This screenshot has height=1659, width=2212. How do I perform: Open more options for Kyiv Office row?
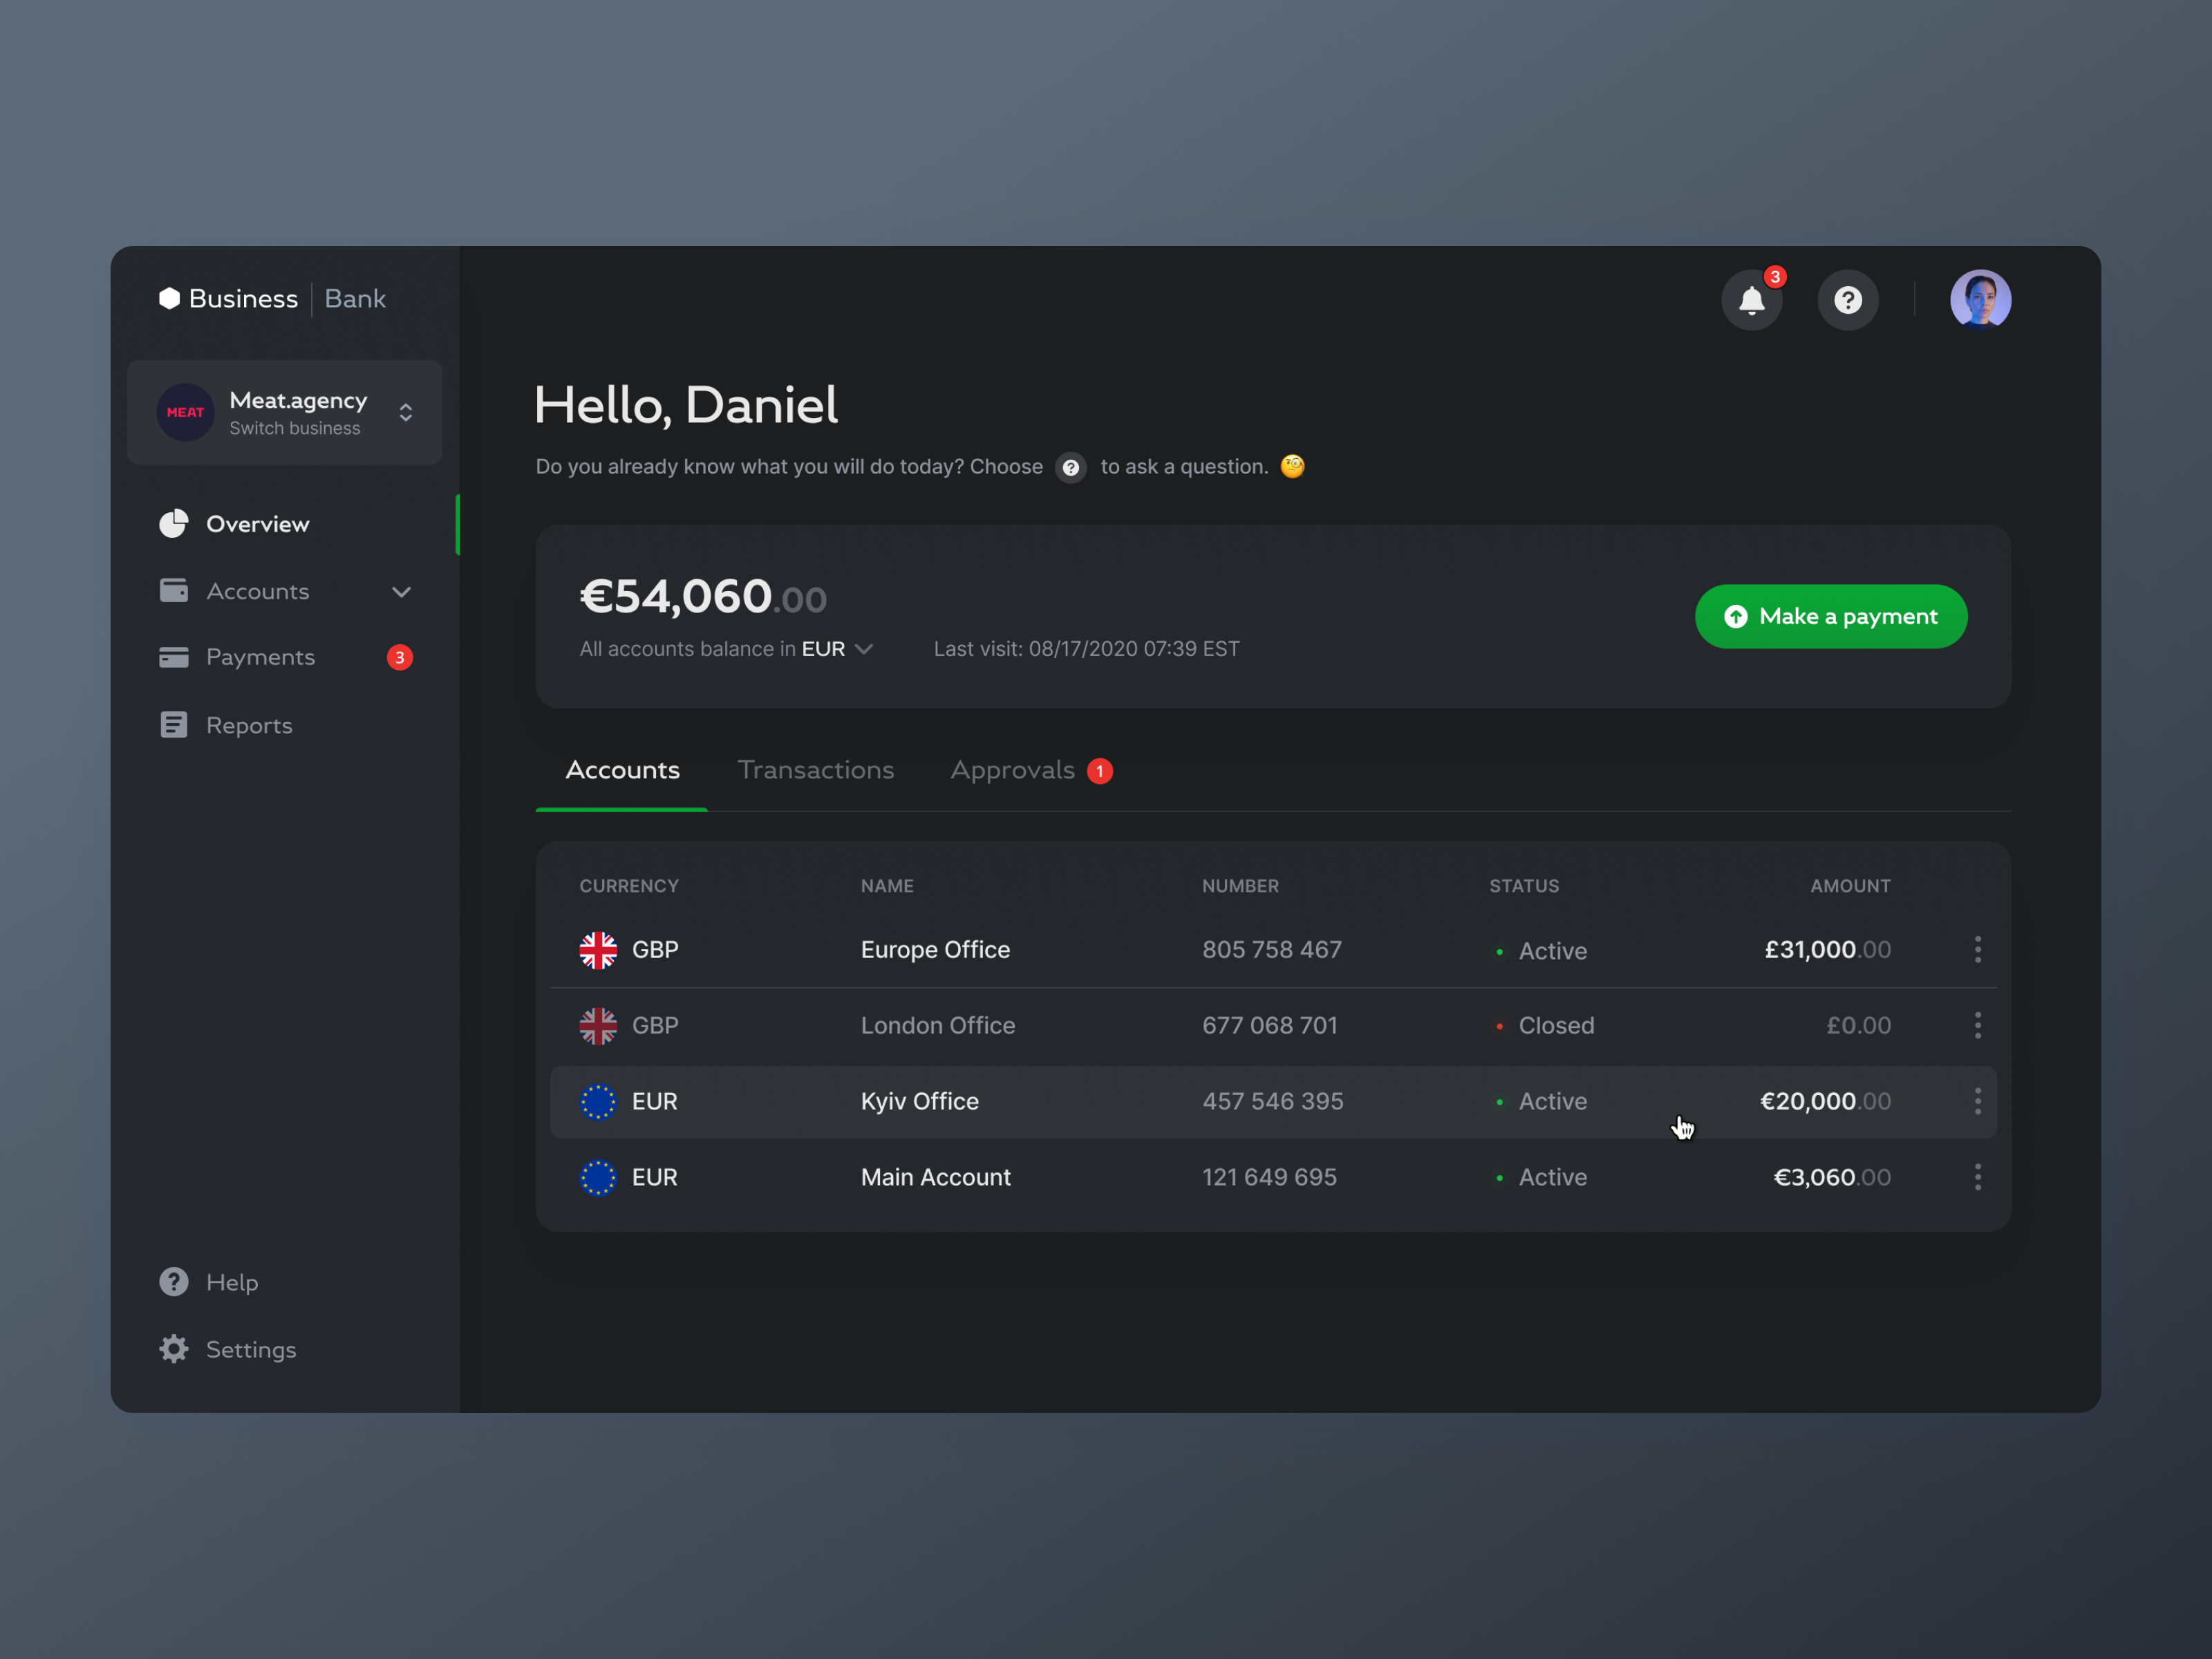click(x=1977, y=1101)
